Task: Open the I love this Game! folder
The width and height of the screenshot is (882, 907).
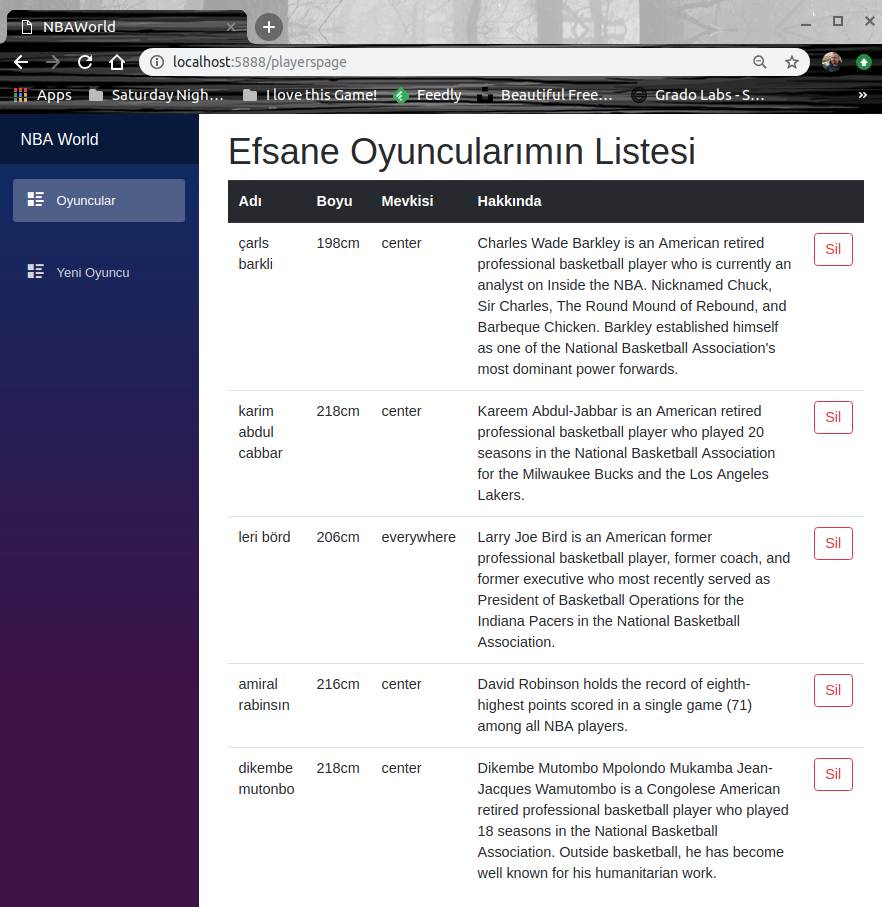Action: click(310, 95)
